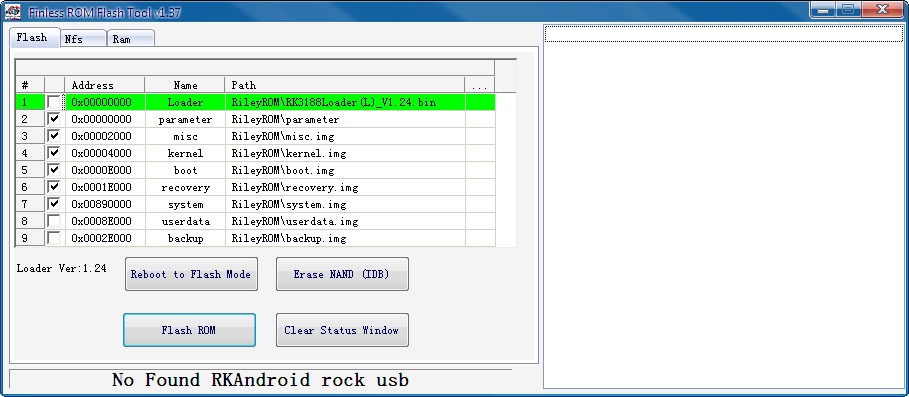
Task: Clear the status window
Action: coord(342,330)
